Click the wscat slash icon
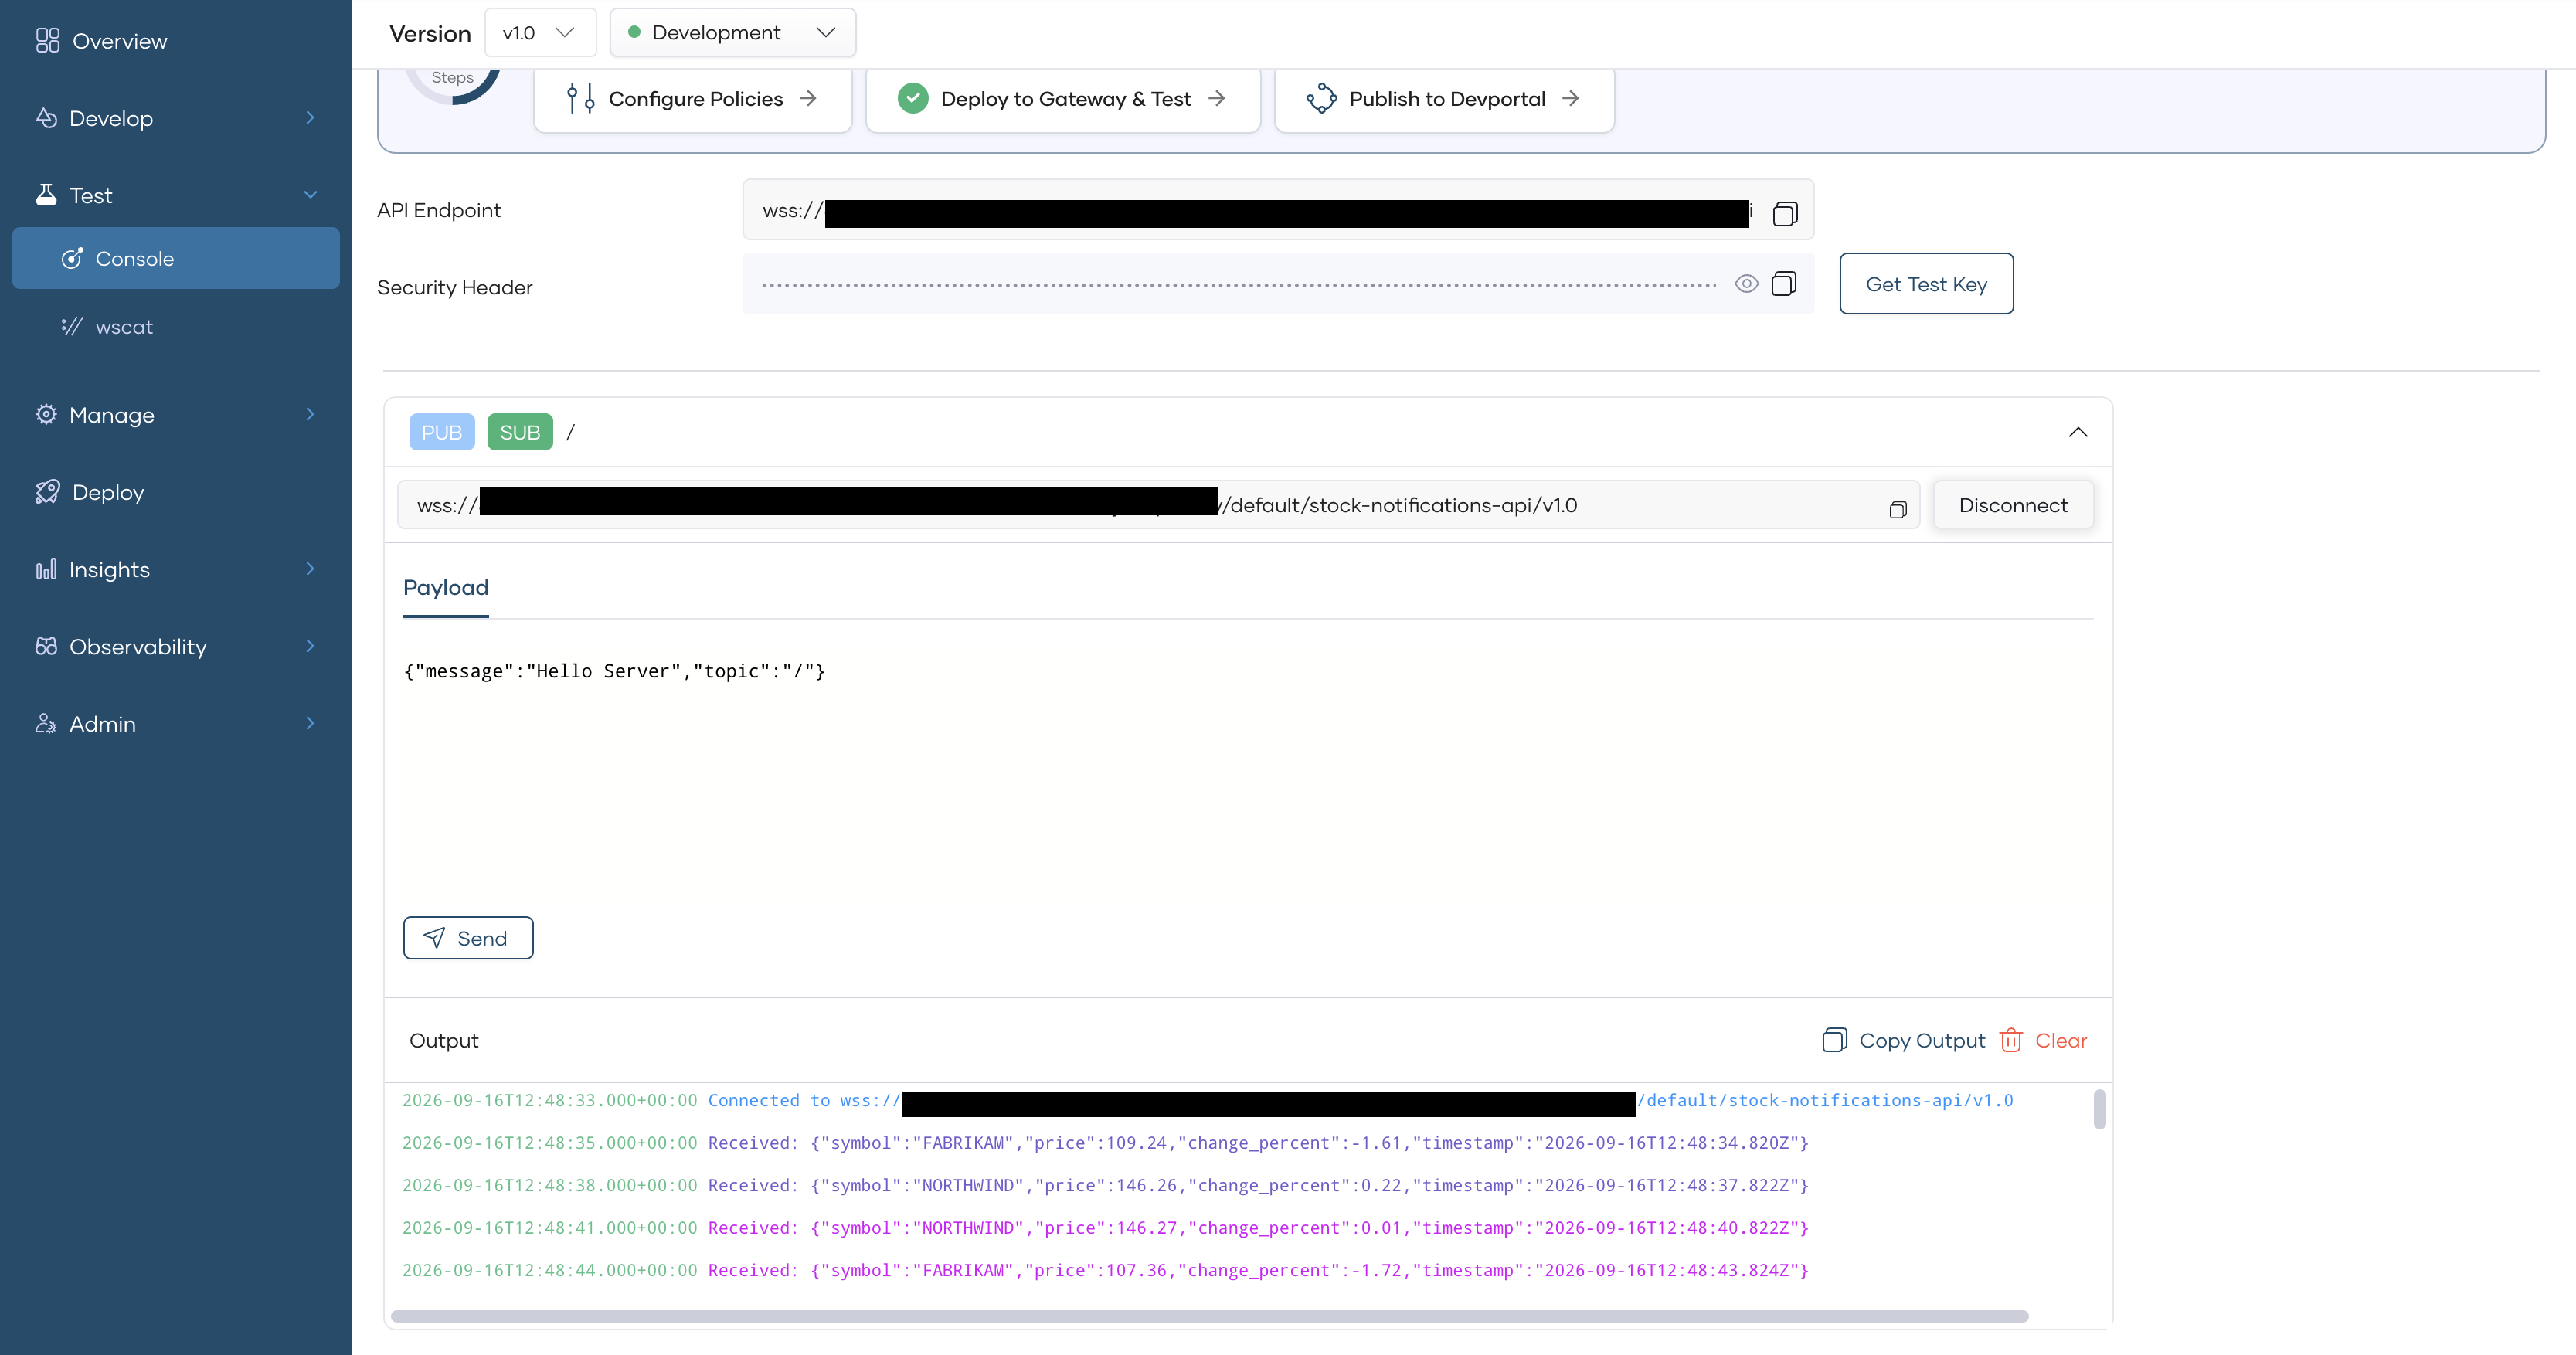The height and width of the screenshot is (1355, 2576). coord(72,327)
